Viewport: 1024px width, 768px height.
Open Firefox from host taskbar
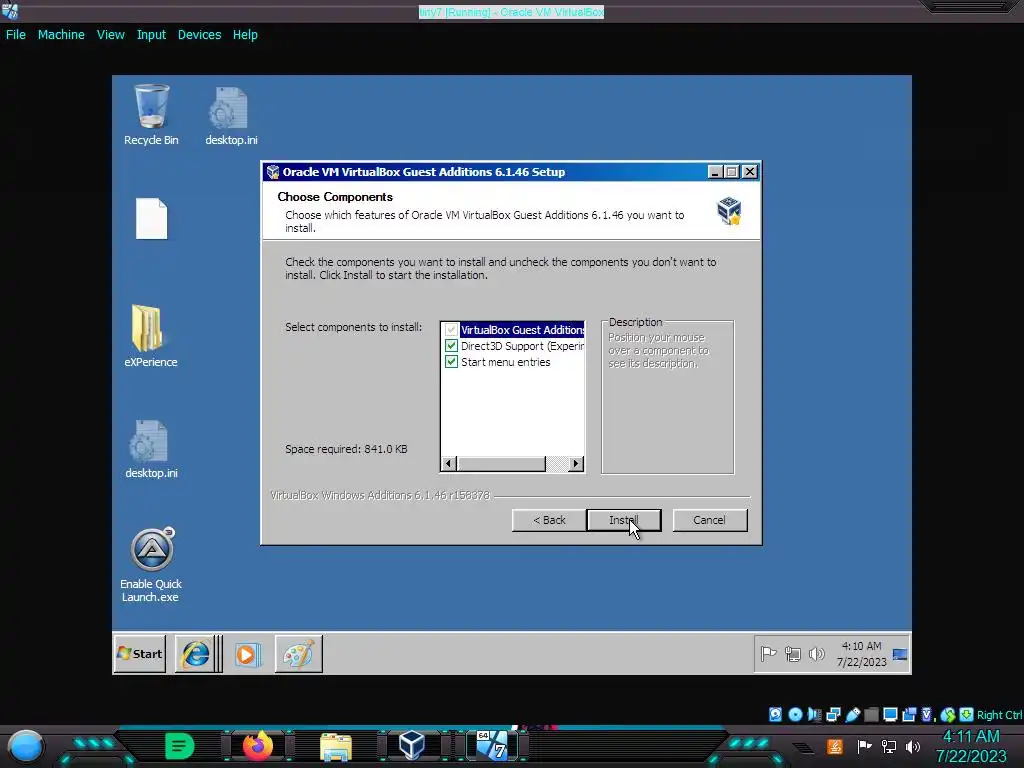(x=258, y=746)
